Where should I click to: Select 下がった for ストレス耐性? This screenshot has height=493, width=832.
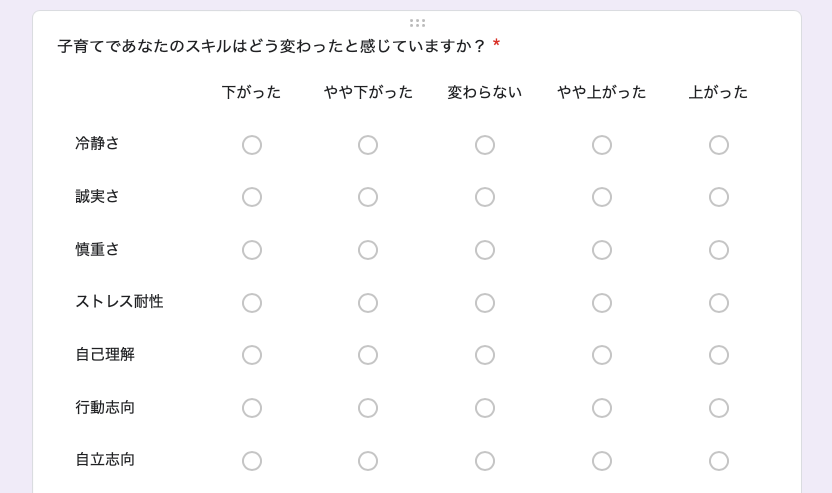pos(252,303)
